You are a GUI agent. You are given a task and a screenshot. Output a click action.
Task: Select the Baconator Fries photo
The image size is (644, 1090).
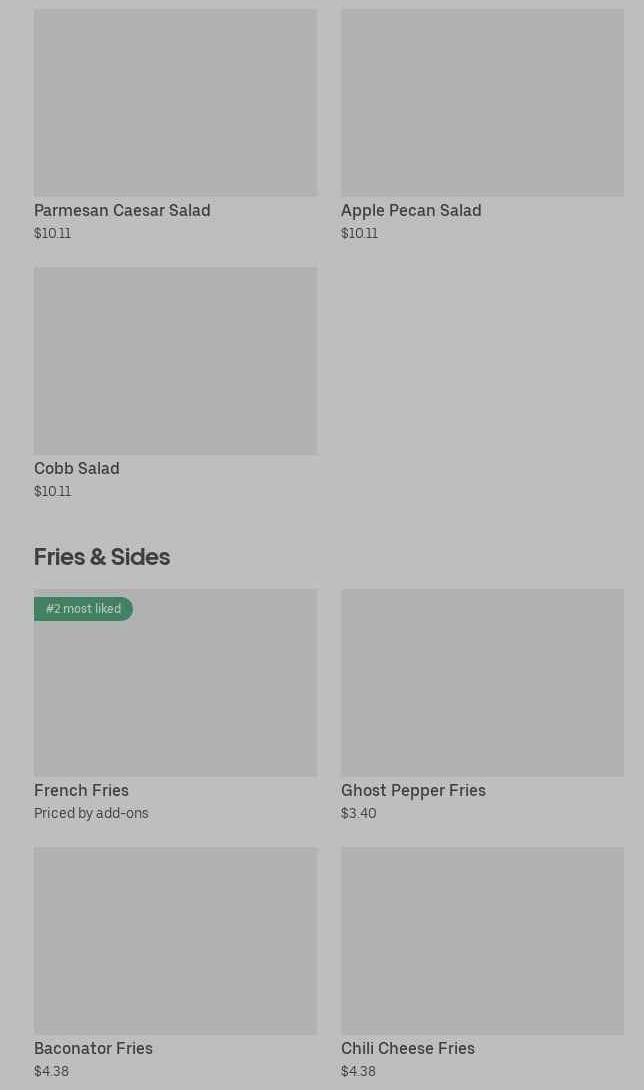pos(175,940)
